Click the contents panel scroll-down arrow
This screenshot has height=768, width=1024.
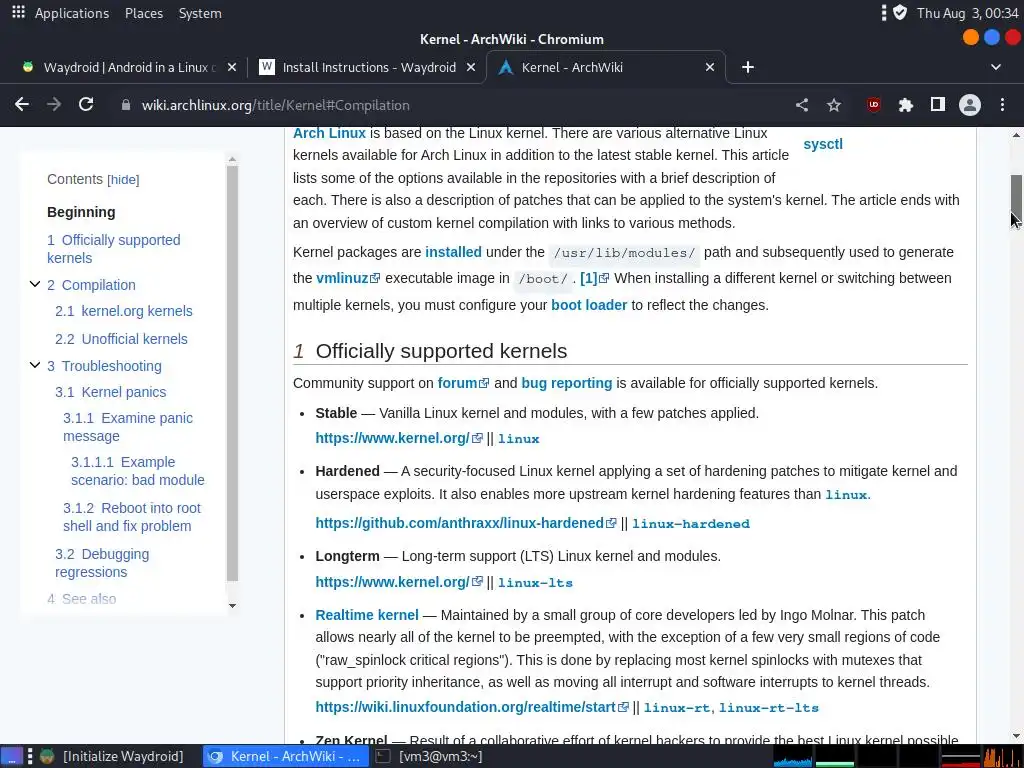coord(232,606)
